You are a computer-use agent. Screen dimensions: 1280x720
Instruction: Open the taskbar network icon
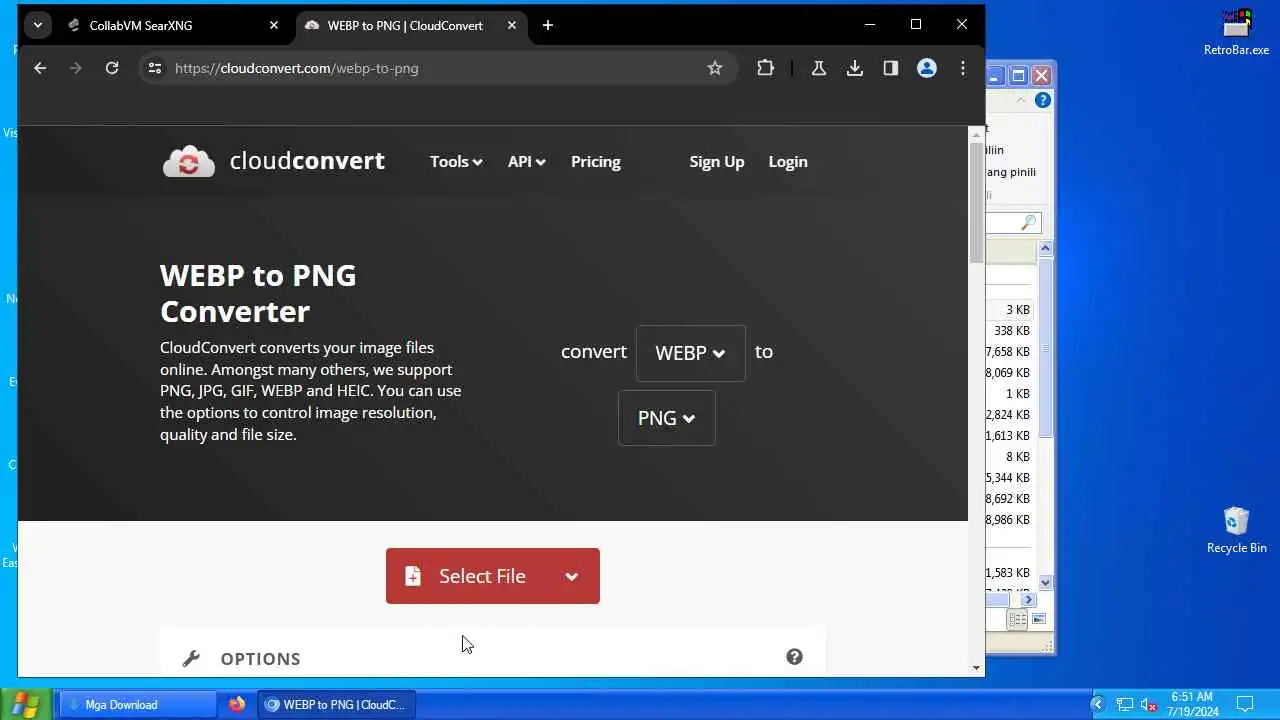1124,704
